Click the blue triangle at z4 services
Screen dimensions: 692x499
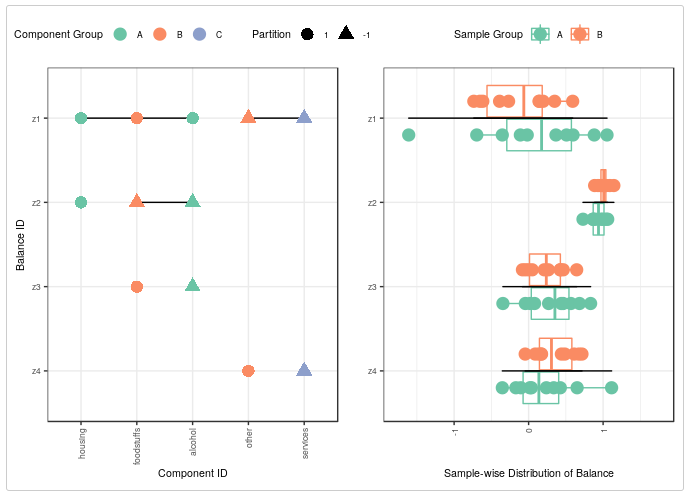click(x=304, y=370)
